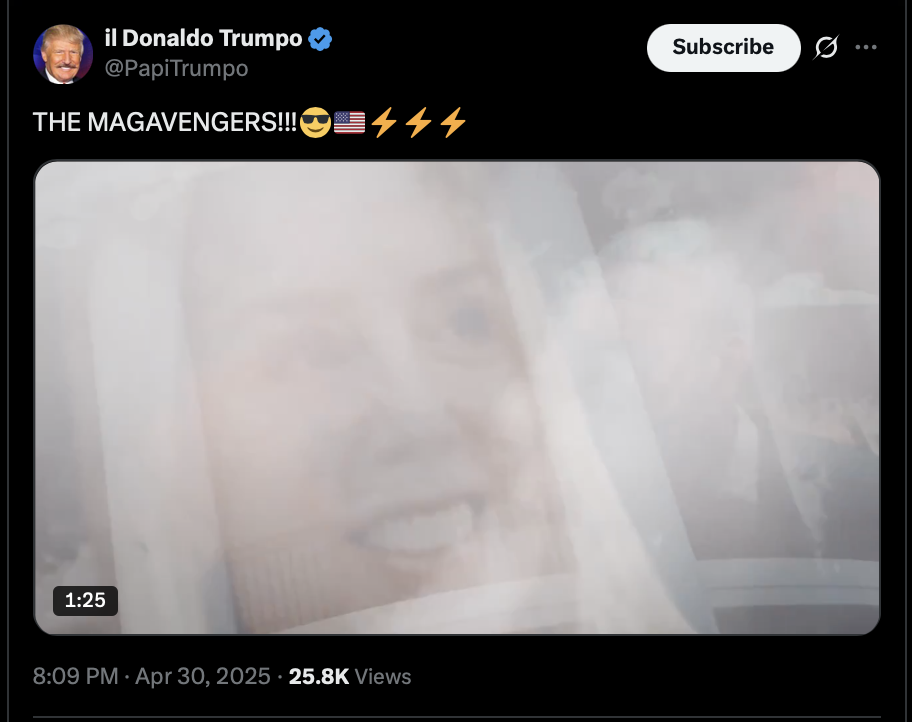Open the profile avatar picture
Viewport: 912px width, 722px height.
click(x=63, y=54)
